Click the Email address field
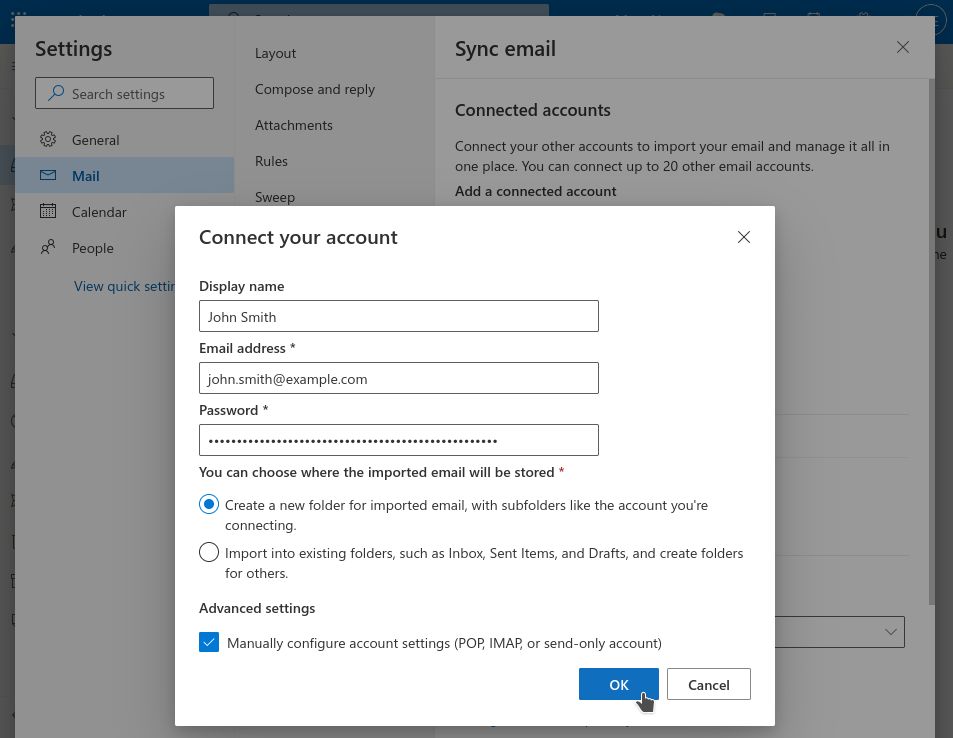The width and height of the screenshot is (953, 738). [x=398, y=378]
